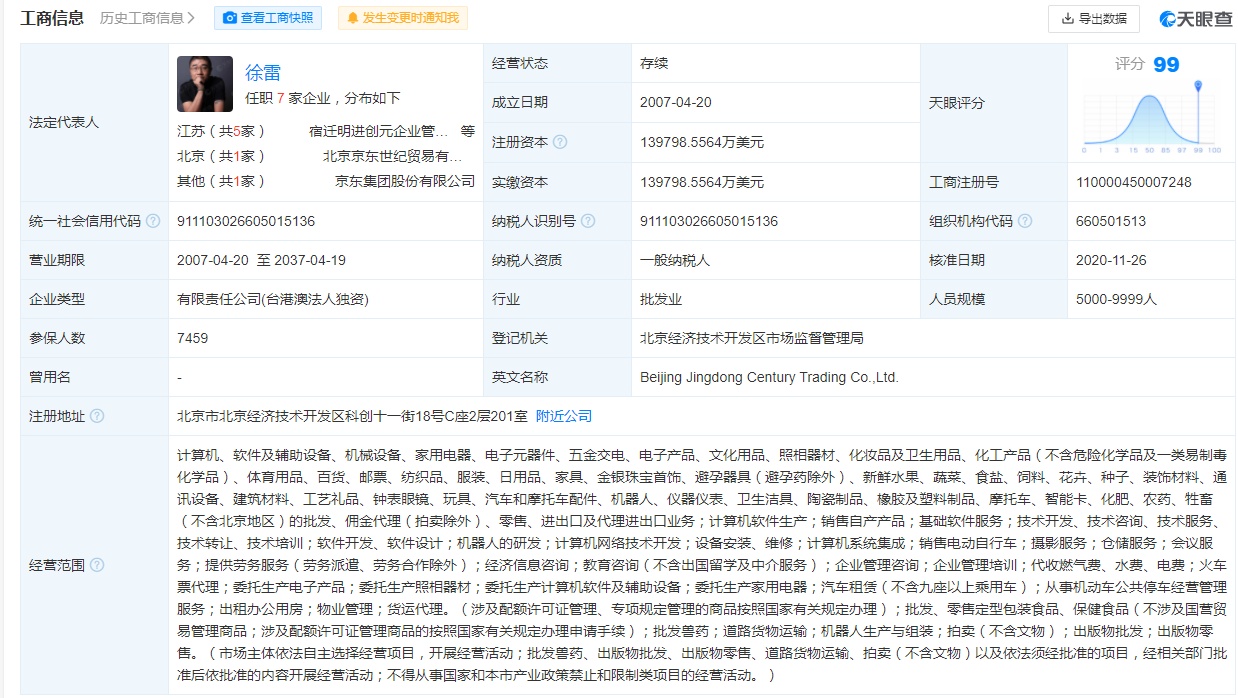Click the download icon on 导出数据
The width and height of the screenshot is (1238, 698).
click(x=1067, y=18)
